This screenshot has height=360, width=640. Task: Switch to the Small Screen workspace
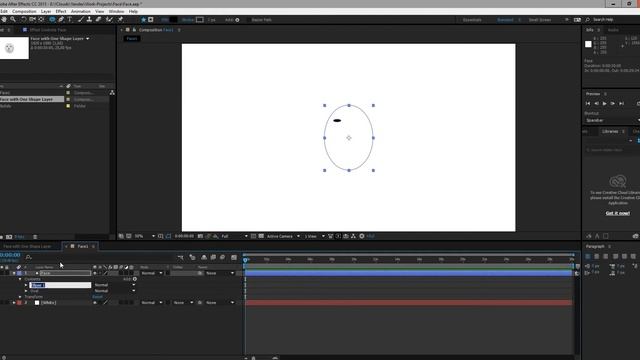click(x=540, y=20)
